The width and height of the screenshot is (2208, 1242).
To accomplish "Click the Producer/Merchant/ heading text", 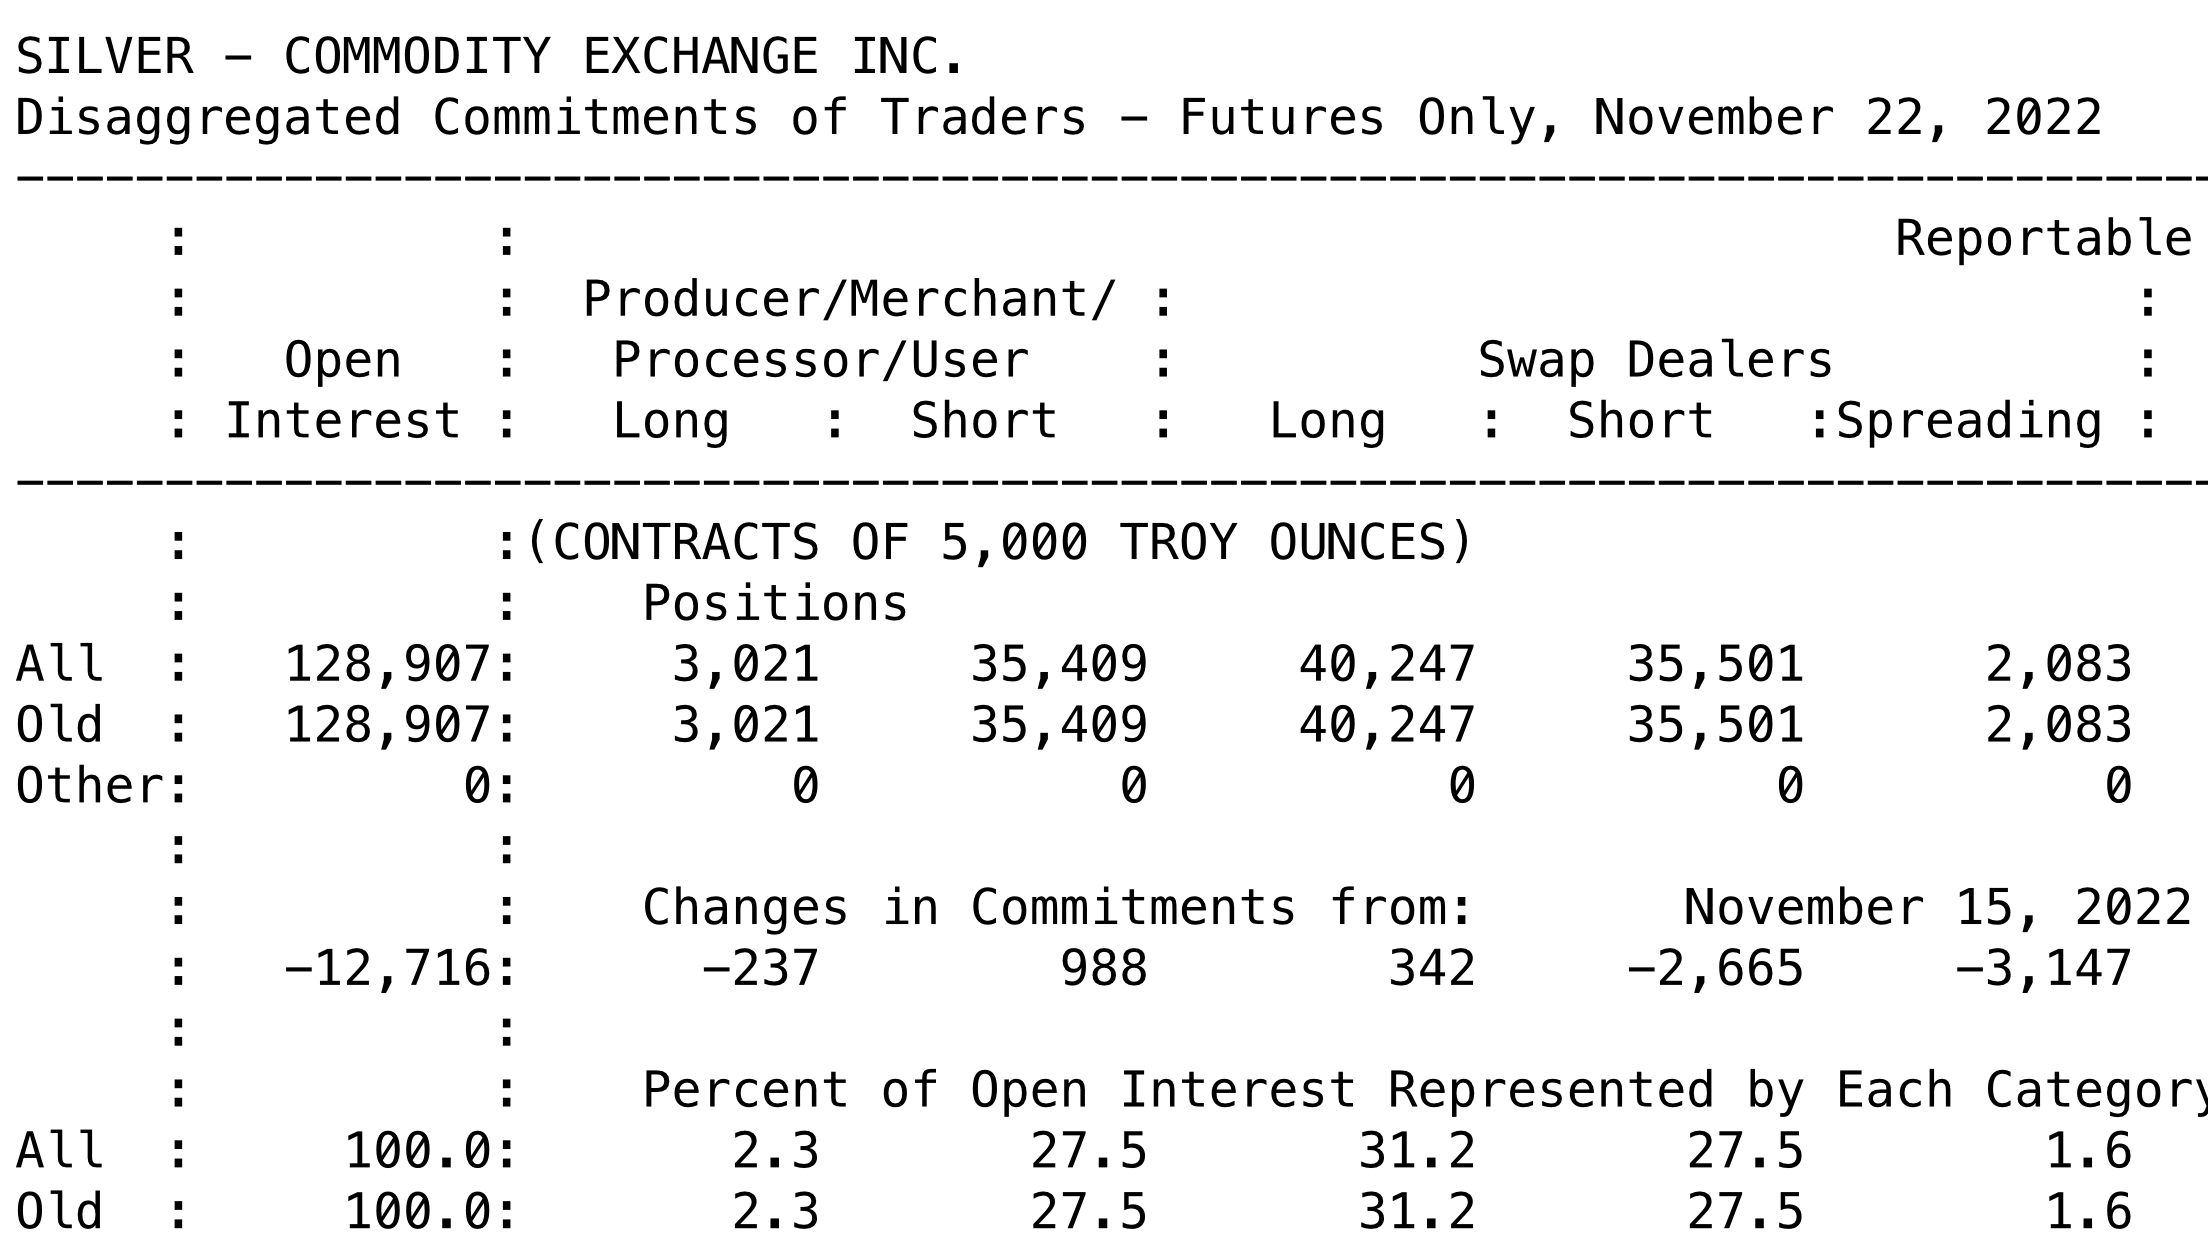I will pos(849,300).
